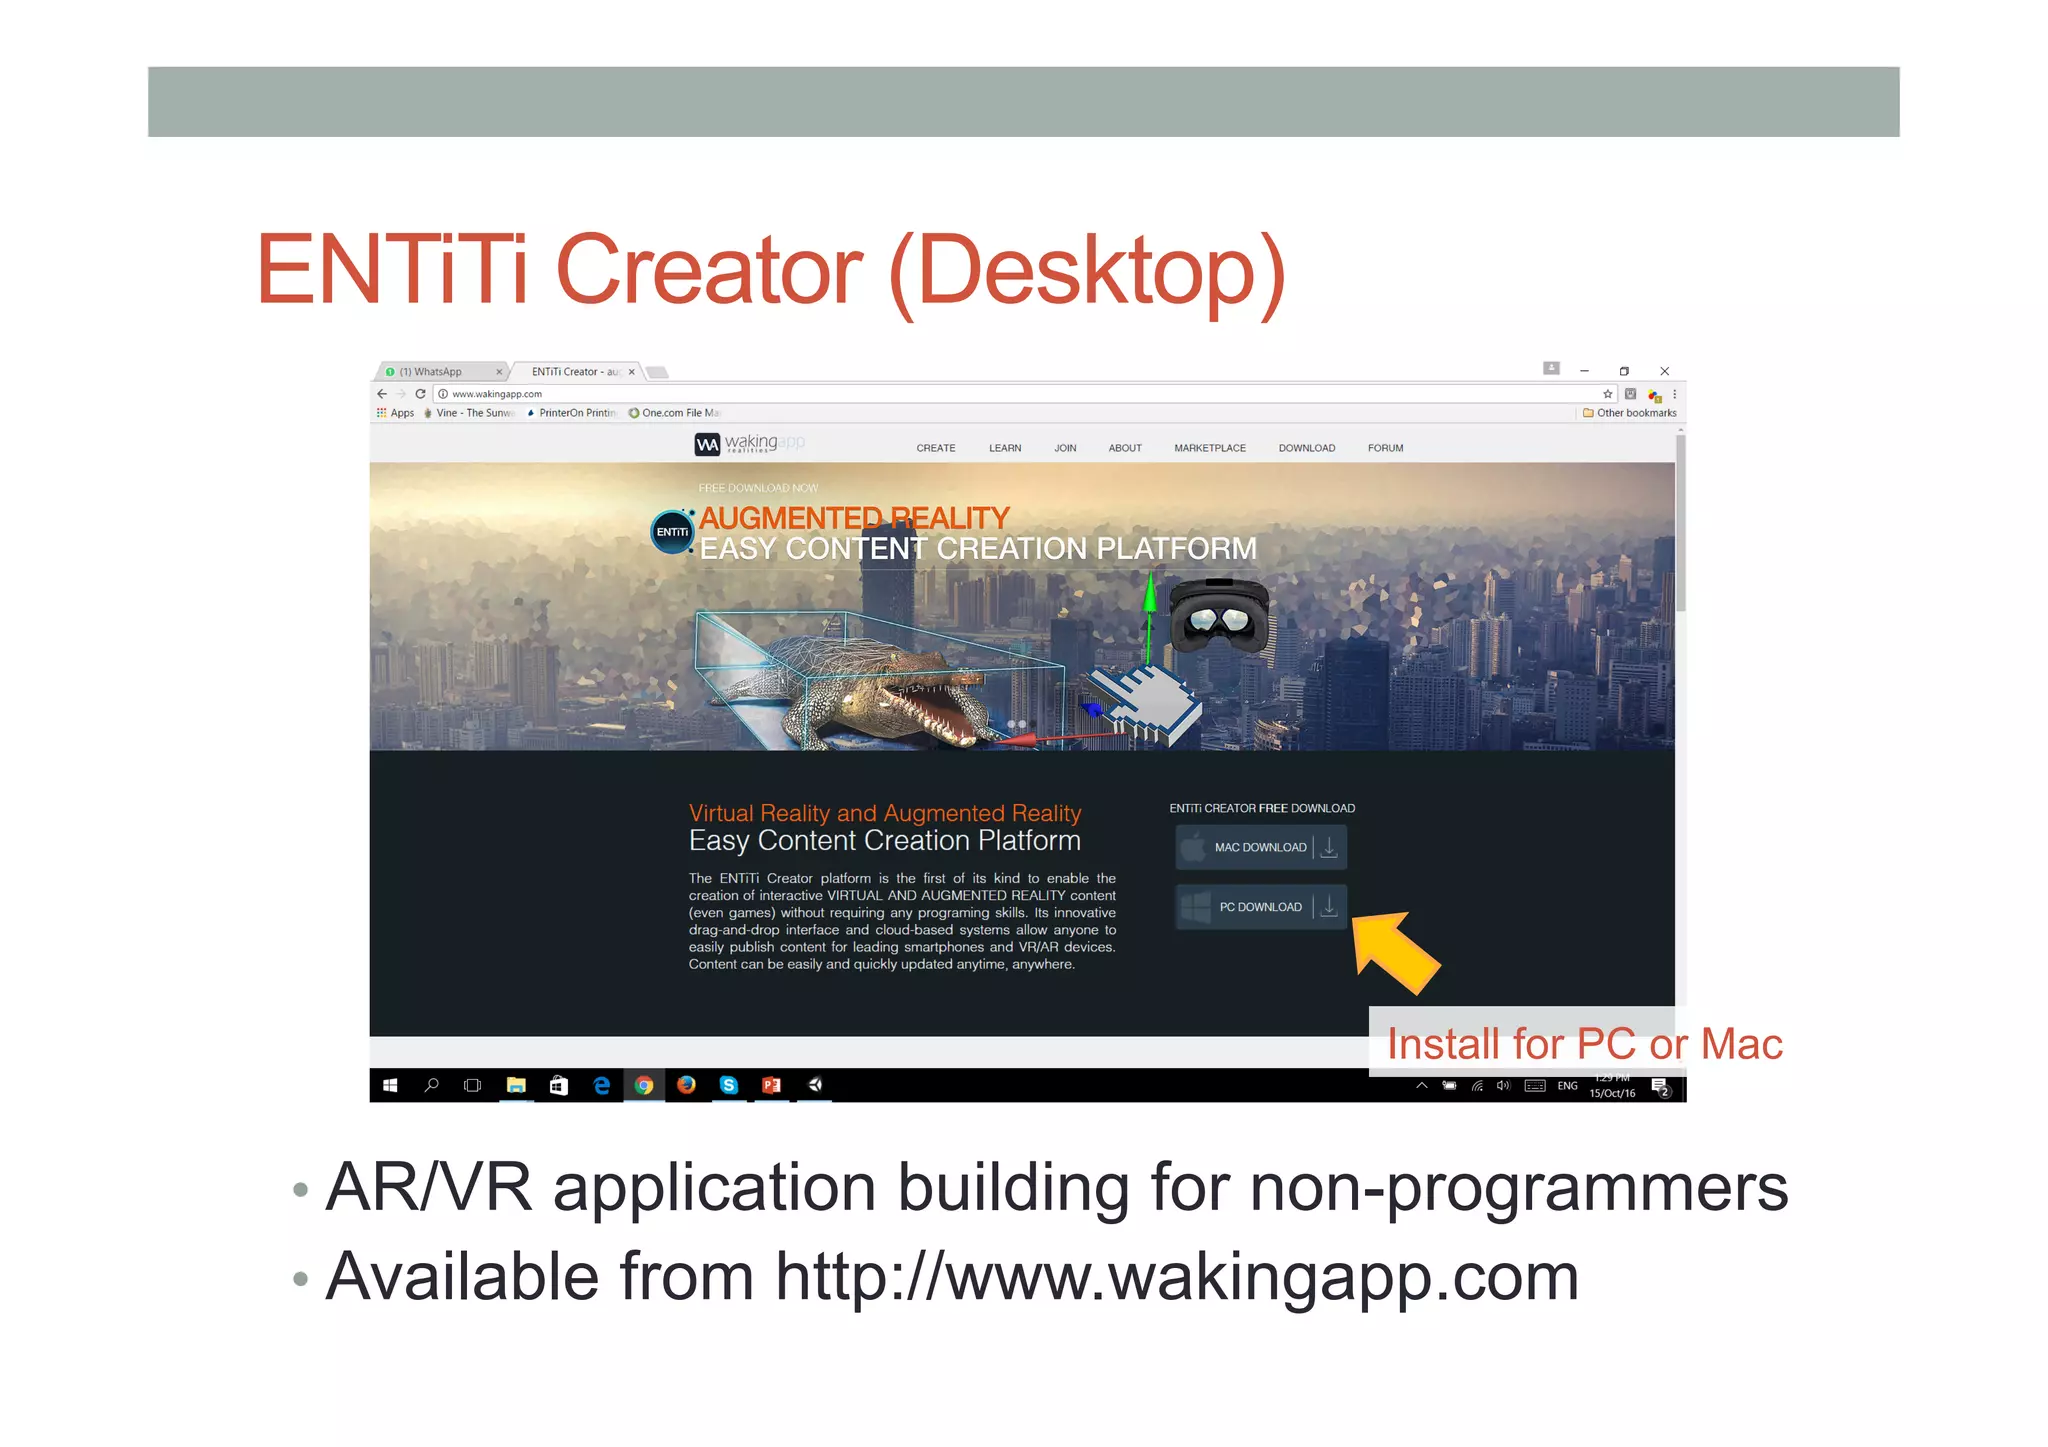Open the CREATE menu on the site
The width and height of the screenshot is (2048, 1447).
coord(936,448)
